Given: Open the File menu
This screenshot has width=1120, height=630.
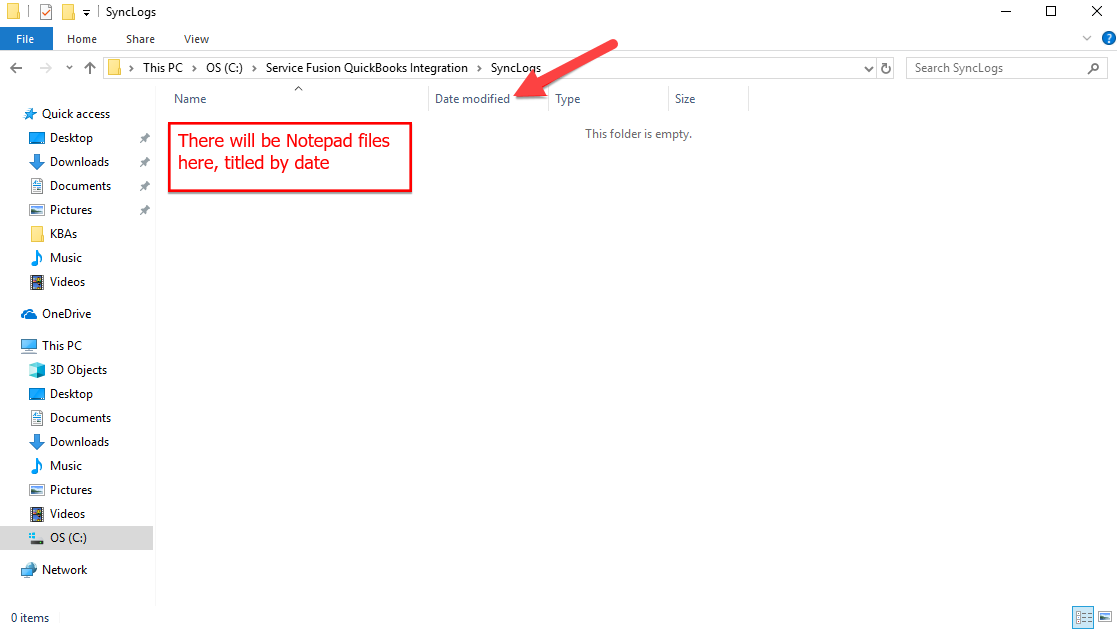Looking at the screenshot, I should [26, 39].
